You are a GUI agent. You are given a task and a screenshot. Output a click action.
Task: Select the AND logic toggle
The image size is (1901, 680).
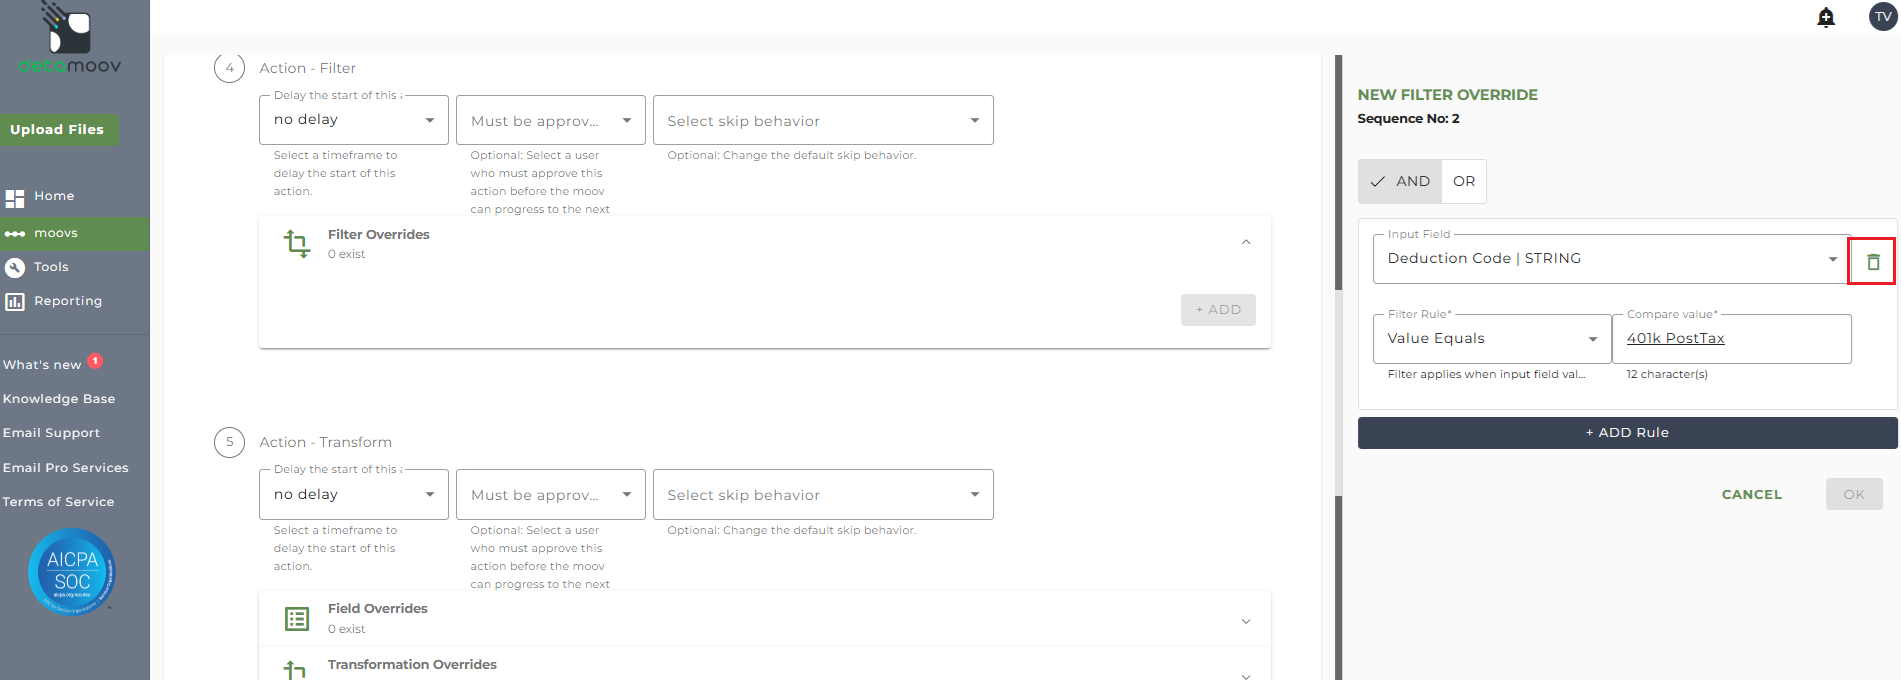[1400, 181]
